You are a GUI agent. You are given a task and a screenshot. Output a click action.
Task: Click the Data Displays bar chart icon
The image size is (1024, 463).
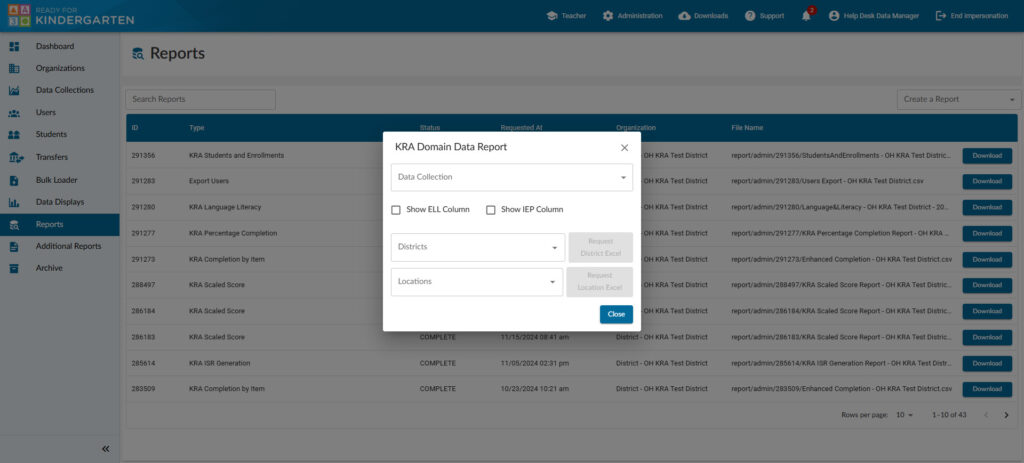[x=14, y=202]
